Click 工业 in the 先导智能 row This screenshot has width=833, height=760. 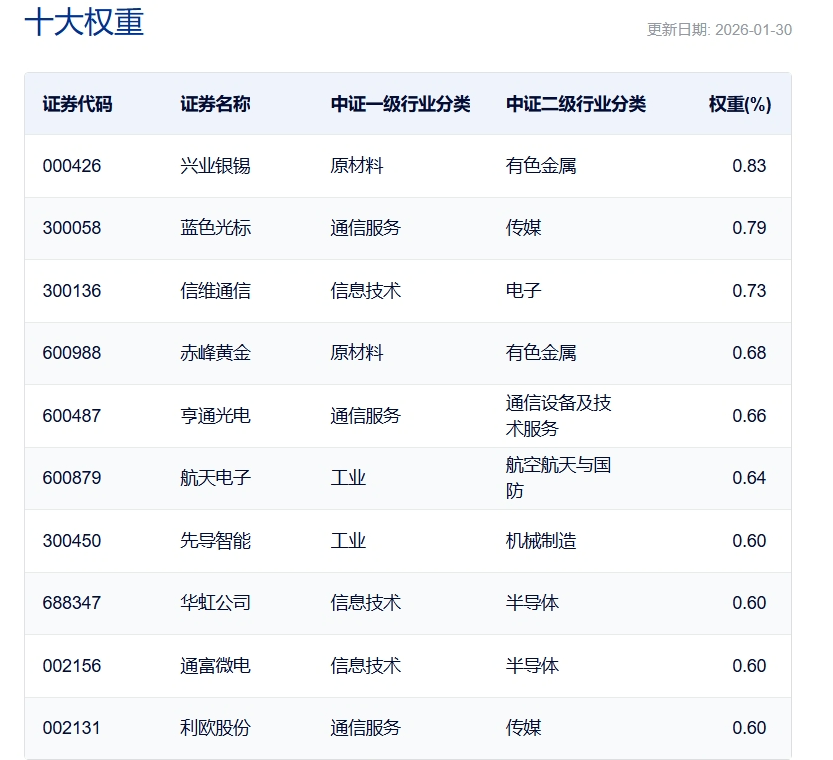click(x=348, y=541)
